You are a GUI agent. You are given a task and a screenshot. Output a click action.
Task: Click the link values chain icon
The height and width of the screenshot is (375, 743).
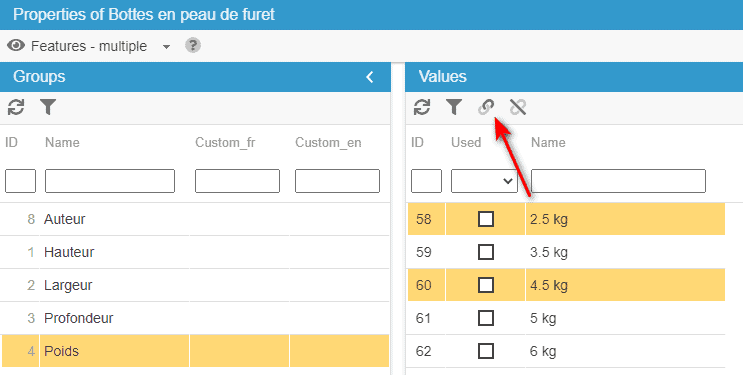(486, 108)
